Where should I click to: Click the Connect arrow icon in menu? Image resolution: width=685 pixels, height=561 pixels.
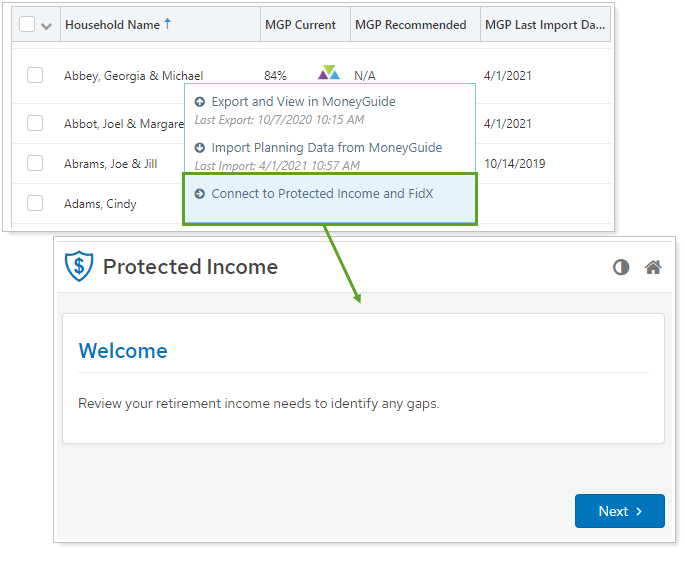[200, 194]
